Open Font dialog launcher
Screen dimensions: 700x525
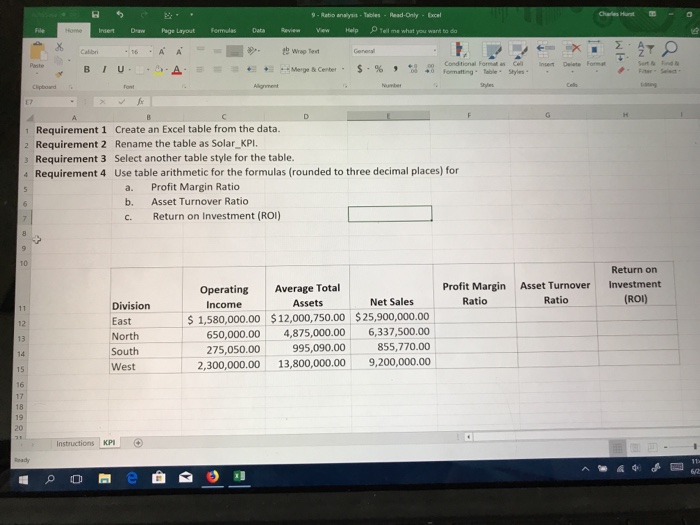[184, 86]
